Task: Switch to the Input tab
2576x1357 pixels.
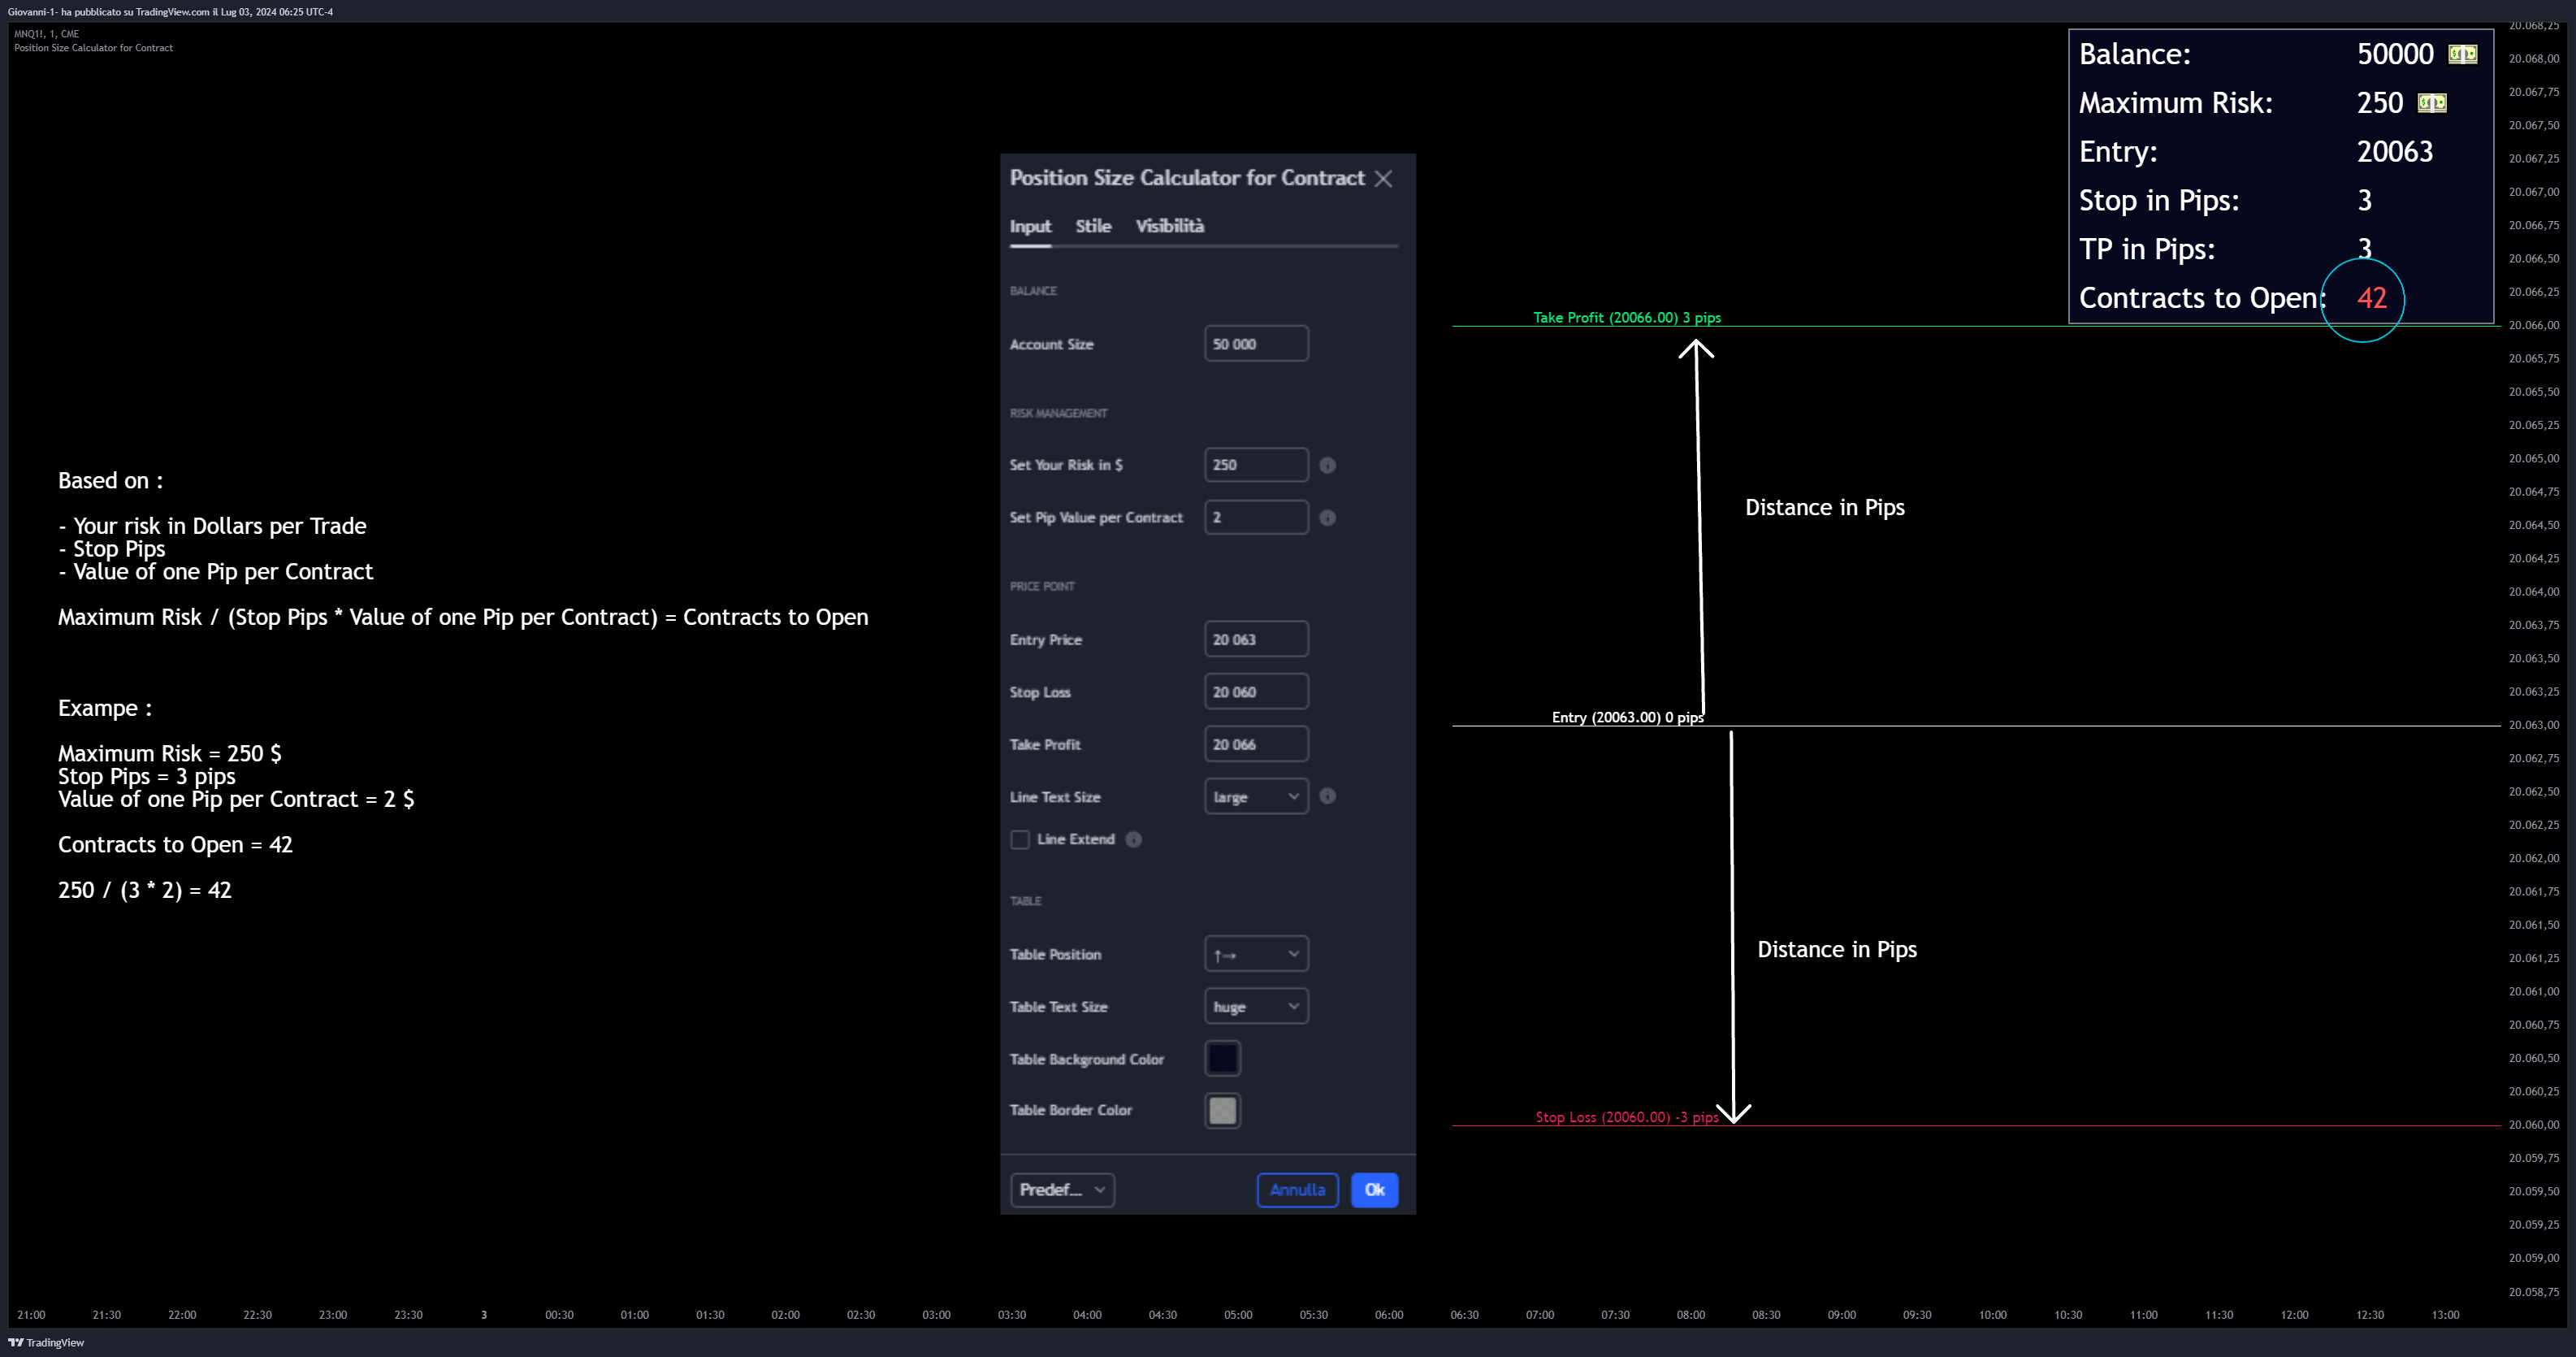Action: tap(1030, 226)
